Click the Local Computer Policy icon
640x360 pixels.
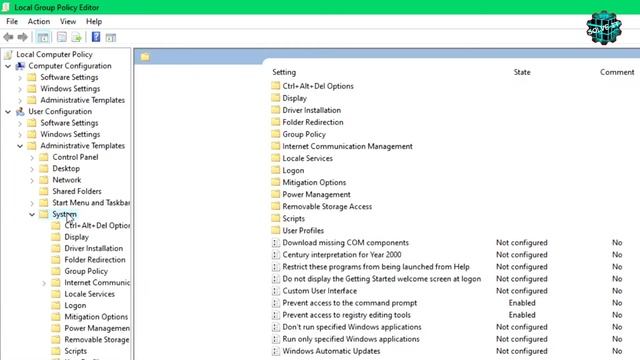(8, 54)
